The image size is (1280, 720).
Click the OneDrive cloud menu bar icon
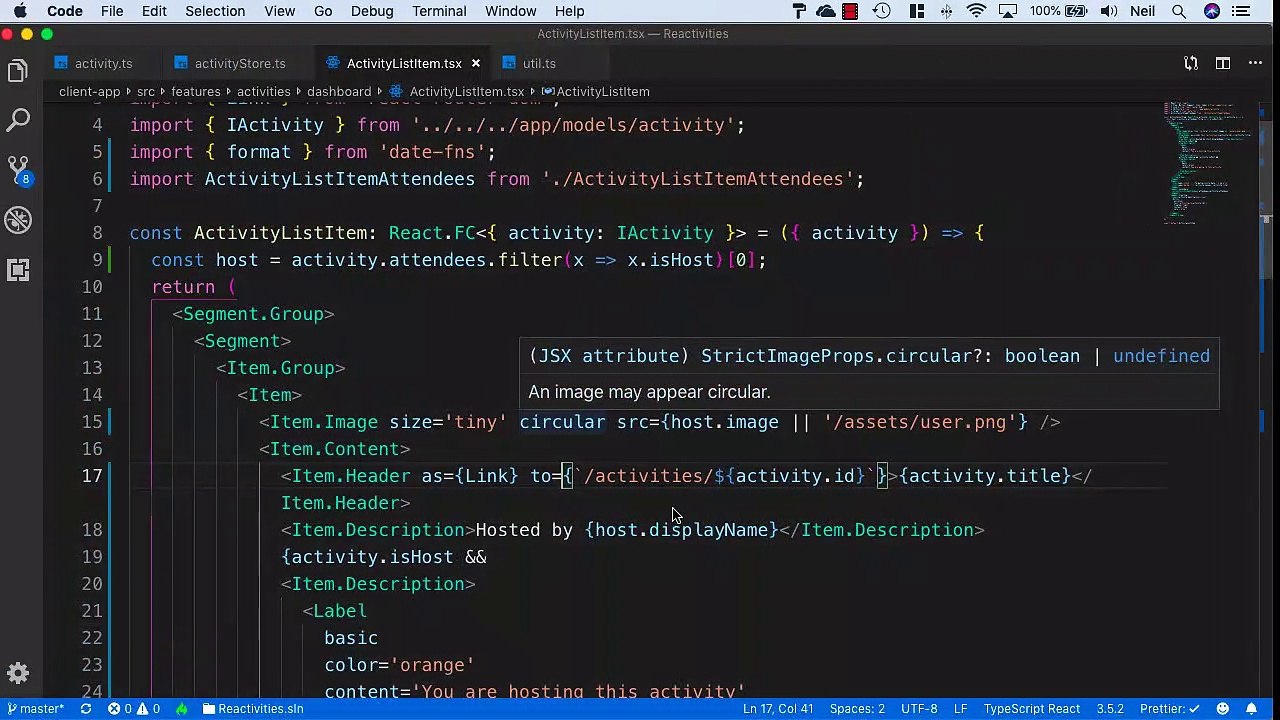pos(826,11)
